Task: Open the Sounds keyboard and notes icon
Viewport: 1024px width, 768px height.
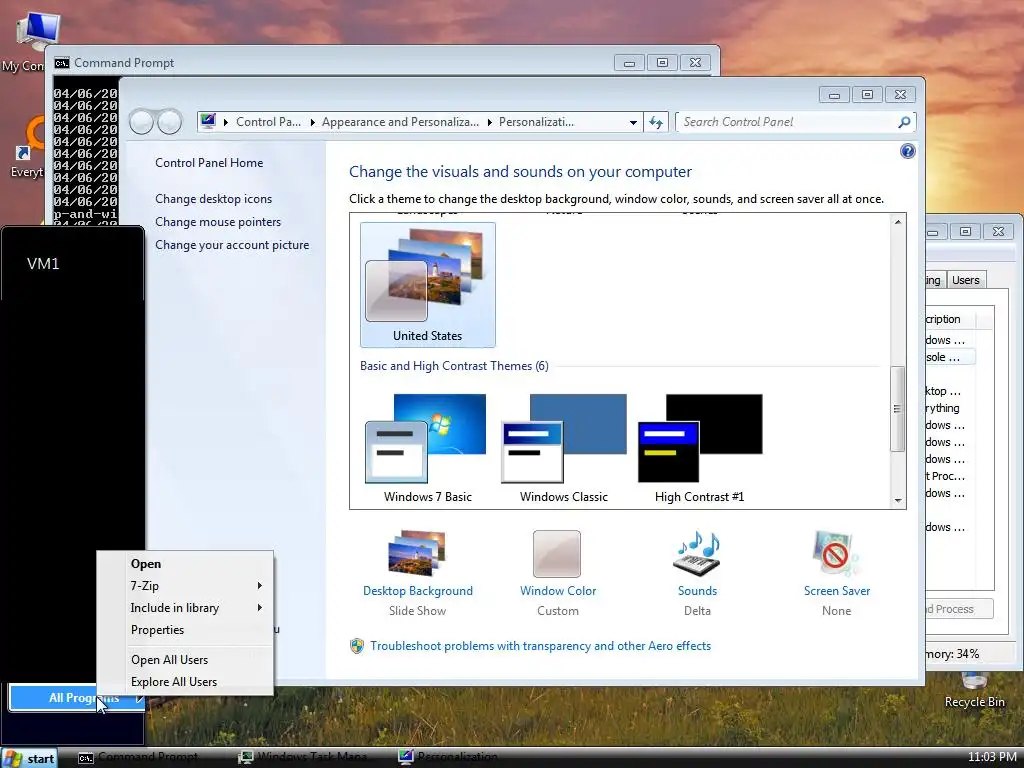Action: coord(697,554)
